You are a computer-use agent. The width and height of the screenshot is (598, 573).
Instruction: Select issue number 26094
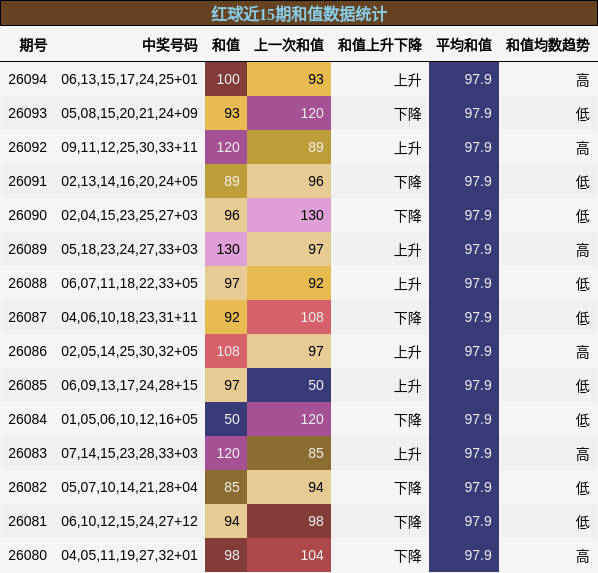tap(27, 79)
